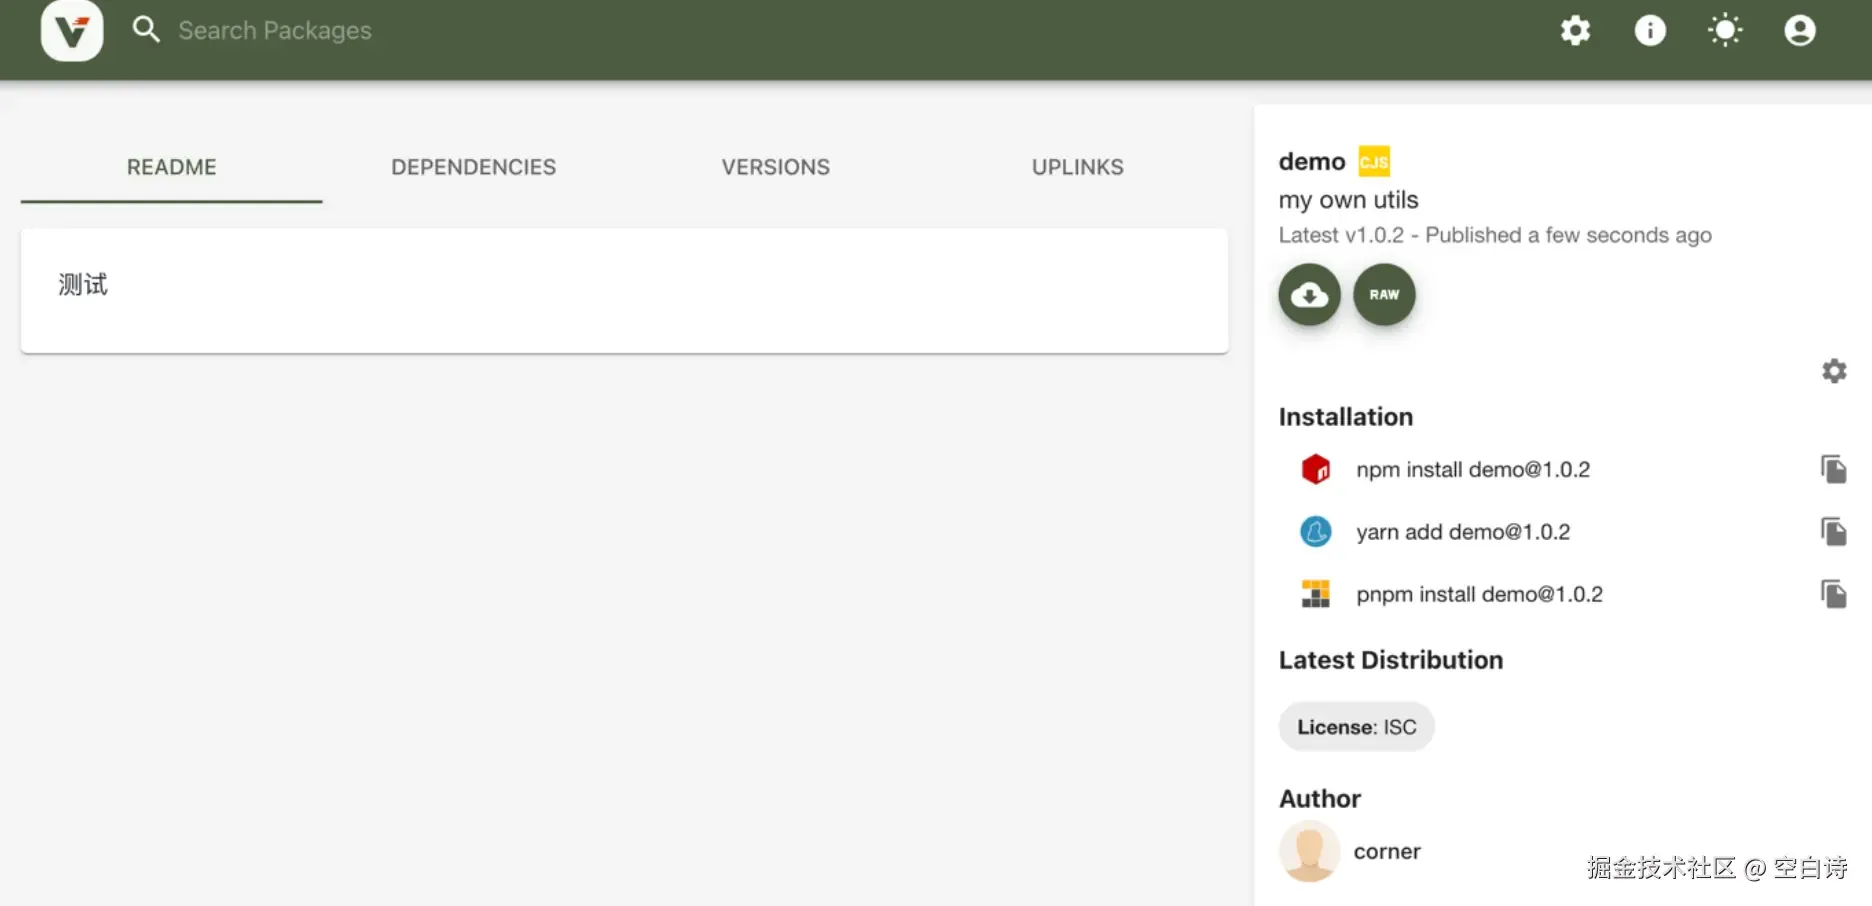Select text yarn add demo@1.0.2
Viewport: 1872px width, 906px height.
coord(1463,532)
